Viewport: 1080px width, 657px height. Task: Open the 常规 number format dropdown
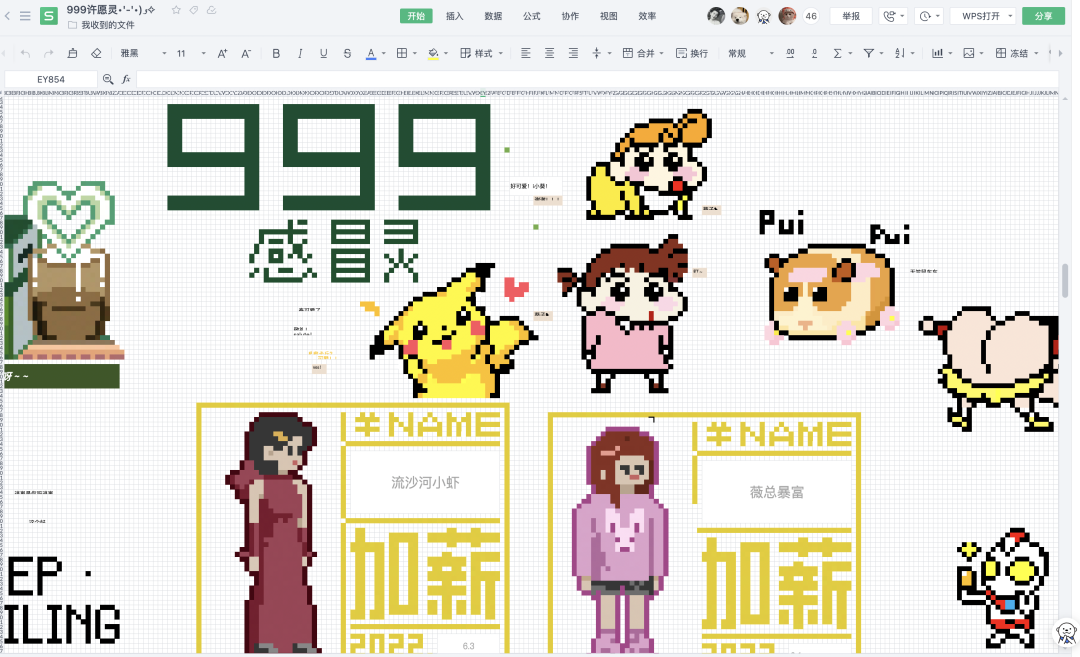(x=751, y=53)
